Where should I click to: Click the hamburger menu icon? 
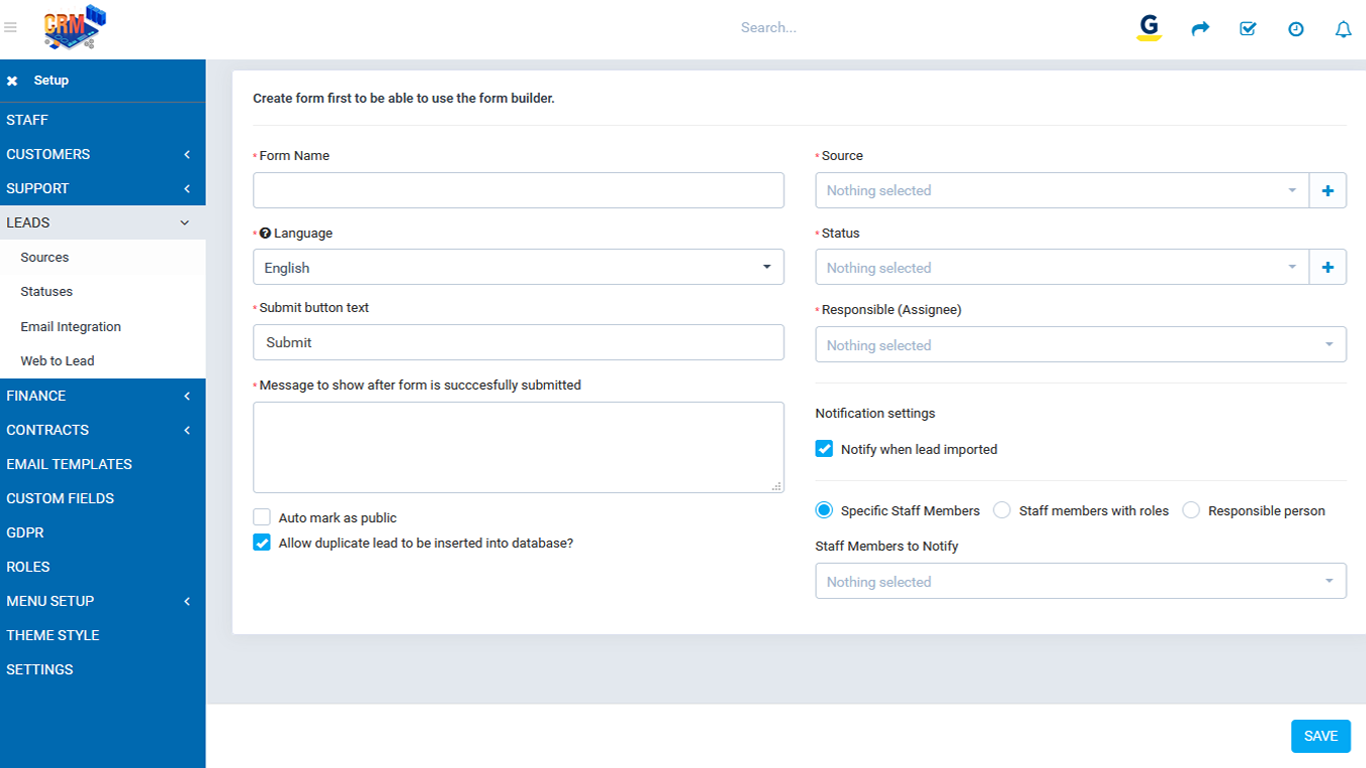pos(11,28)
